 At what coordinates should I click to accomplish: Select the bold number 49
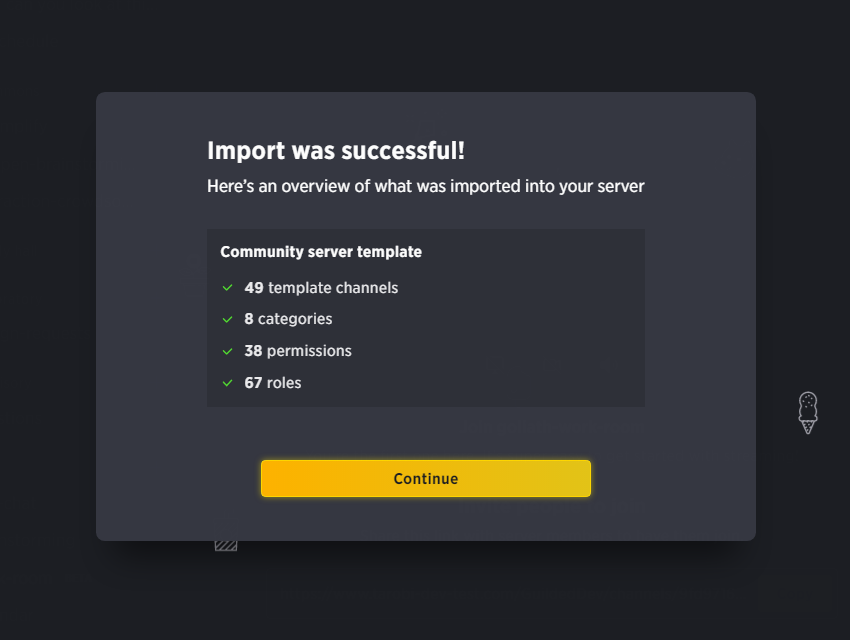[254, 288]
